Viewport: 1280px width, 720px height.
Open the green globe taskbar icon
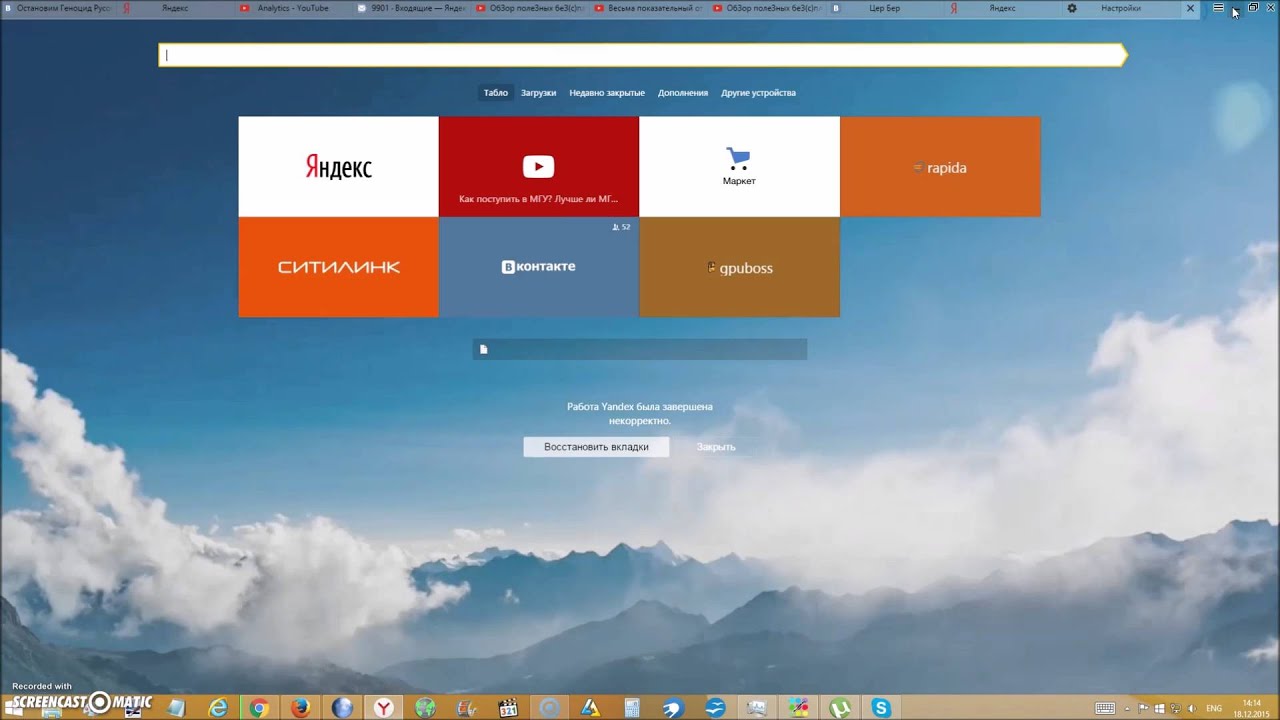(x=425, y=708)
